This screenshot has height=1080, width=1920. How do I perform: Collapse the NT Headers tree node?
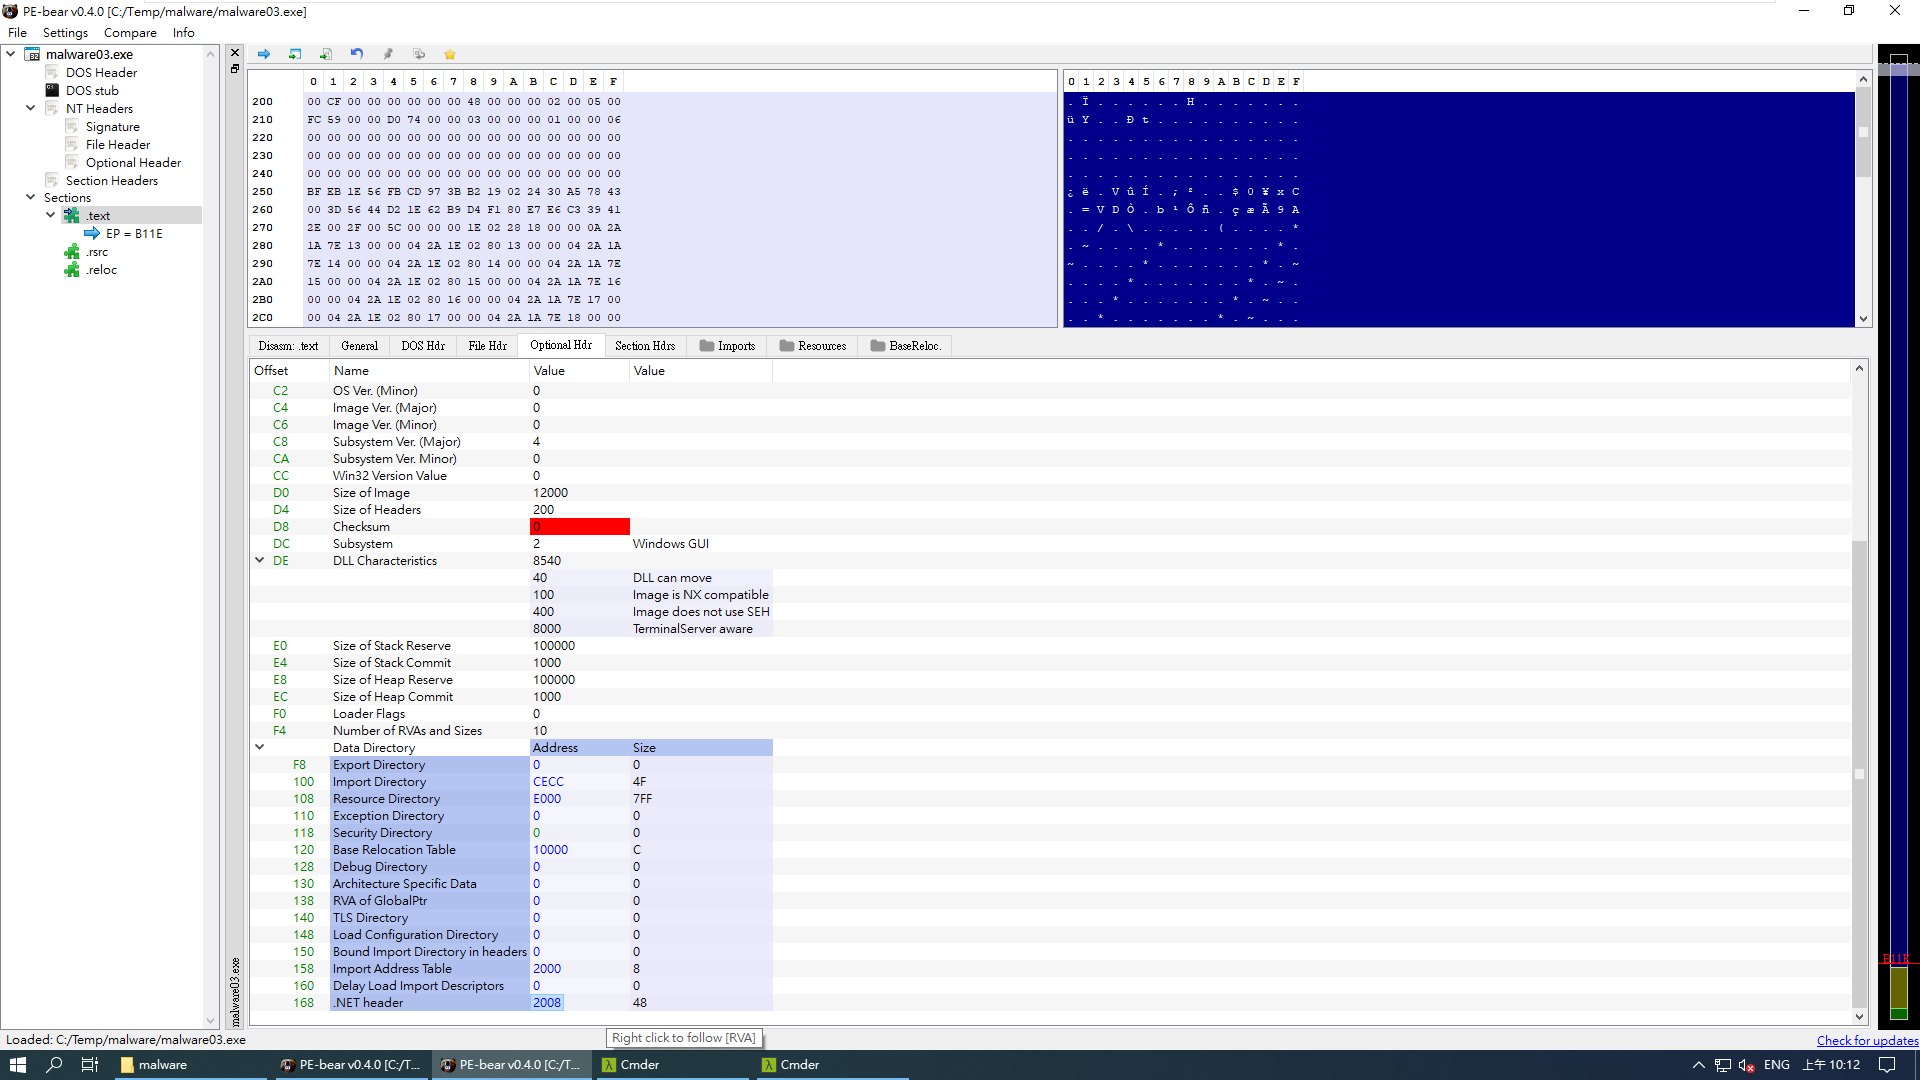pos(31,108)
